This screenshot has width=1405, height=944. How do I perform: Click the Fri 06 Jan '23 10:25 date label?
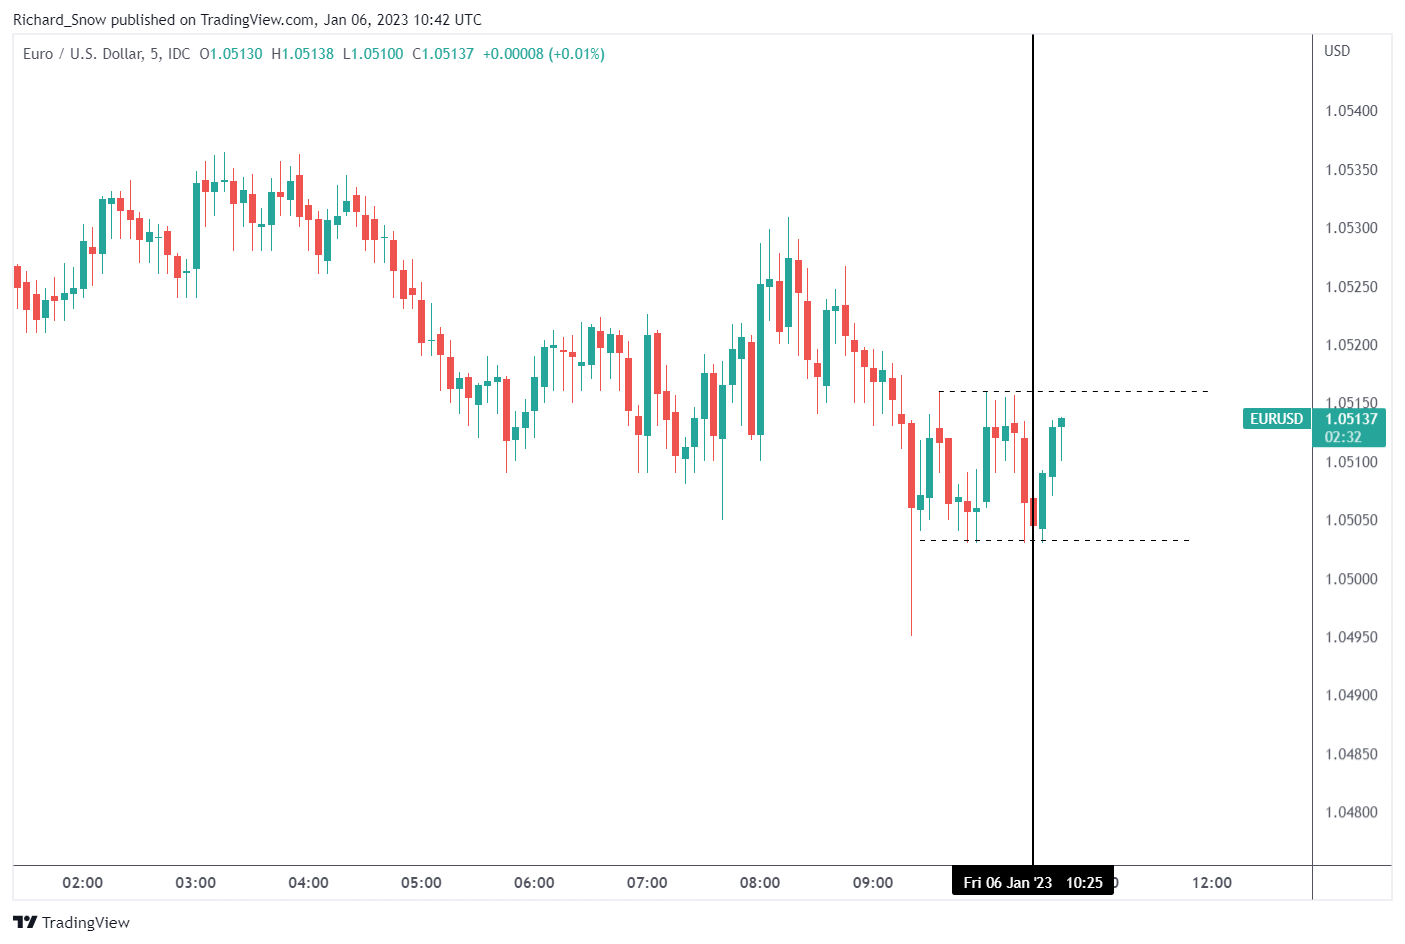point(1033,882)
